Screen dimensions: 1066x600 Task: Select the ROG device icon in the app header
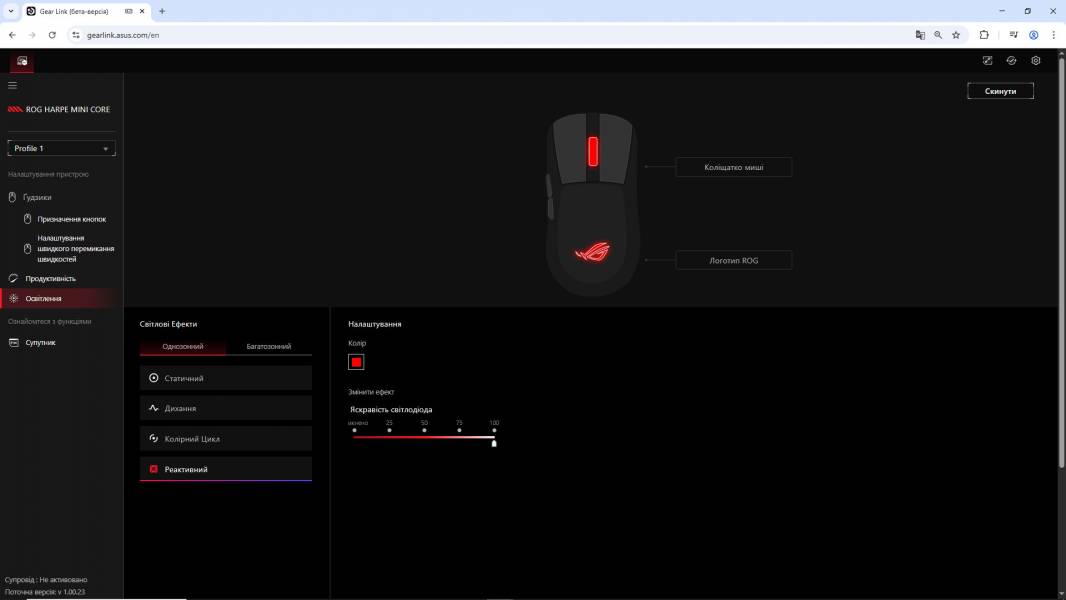coord(20,60)
